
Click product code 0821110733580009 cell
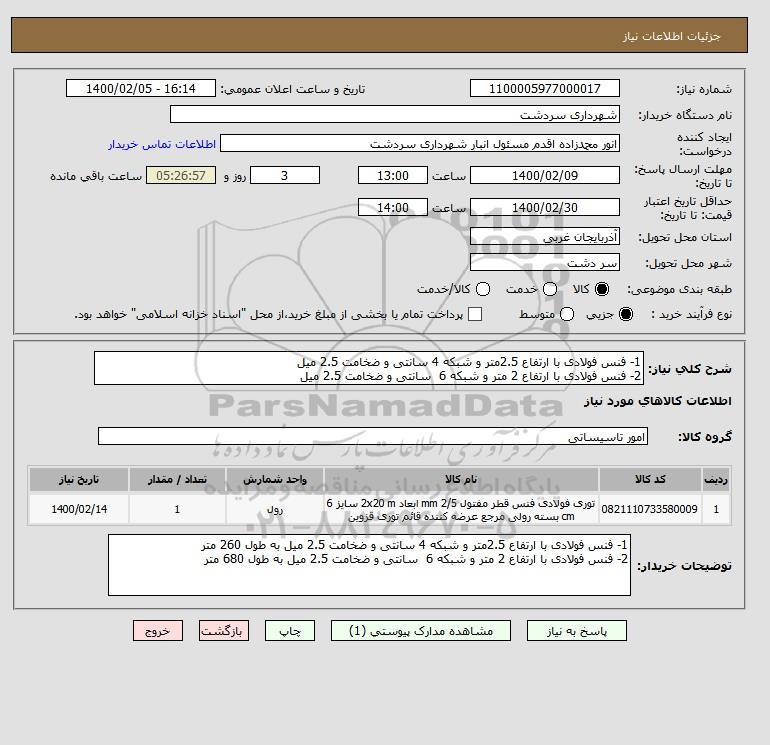tap(650, 509)
